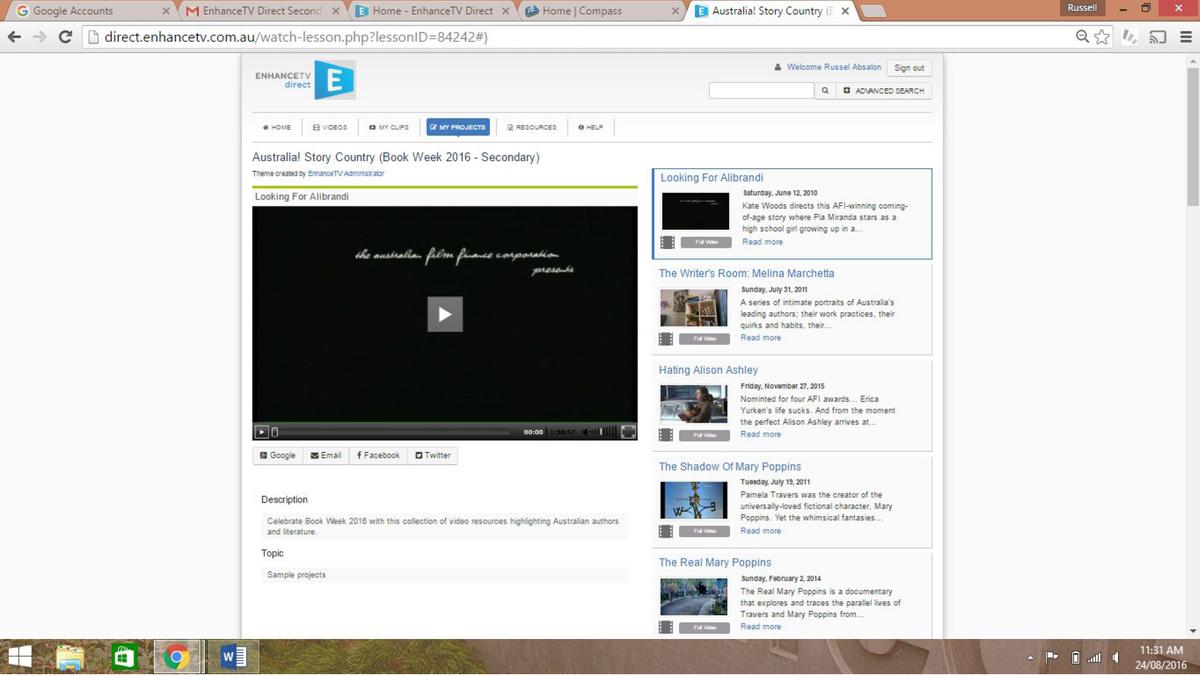Open the HELP nav item

pyautogui.click(x=591, y=127)
